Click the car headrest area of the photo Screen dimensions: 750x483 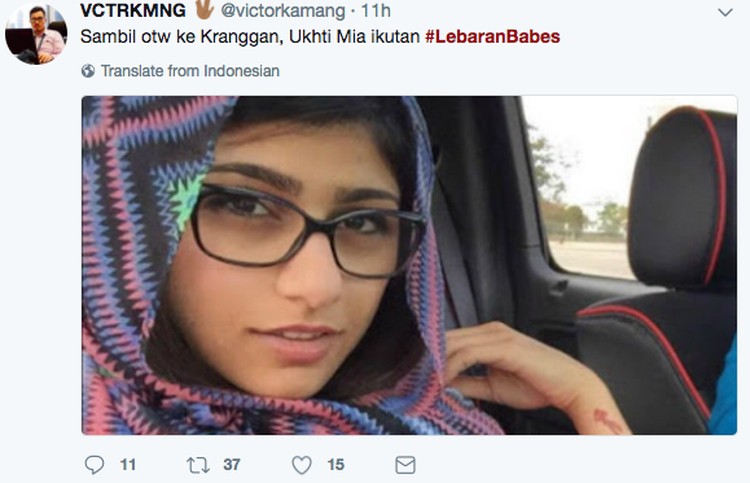pyautogui.click(x=681, y=198)
